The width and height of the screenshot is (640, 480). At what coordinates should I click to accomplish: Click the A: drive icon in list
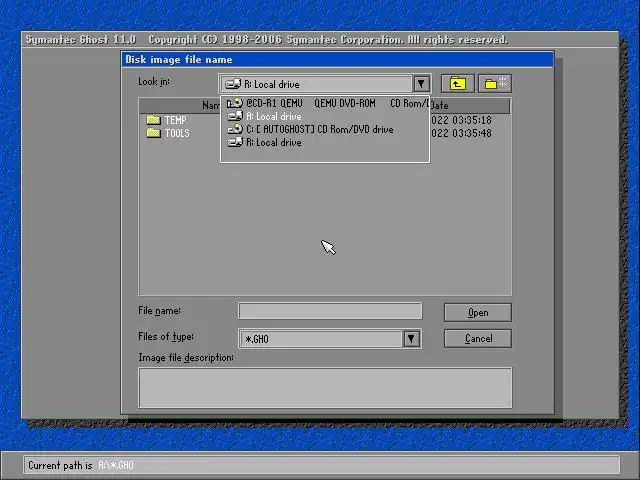235,116
